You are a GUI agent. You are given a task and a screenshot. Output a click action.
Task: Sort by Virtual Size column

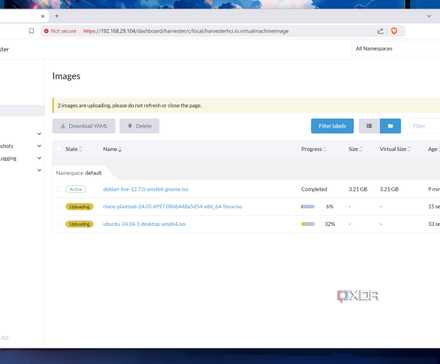[395, 149]
